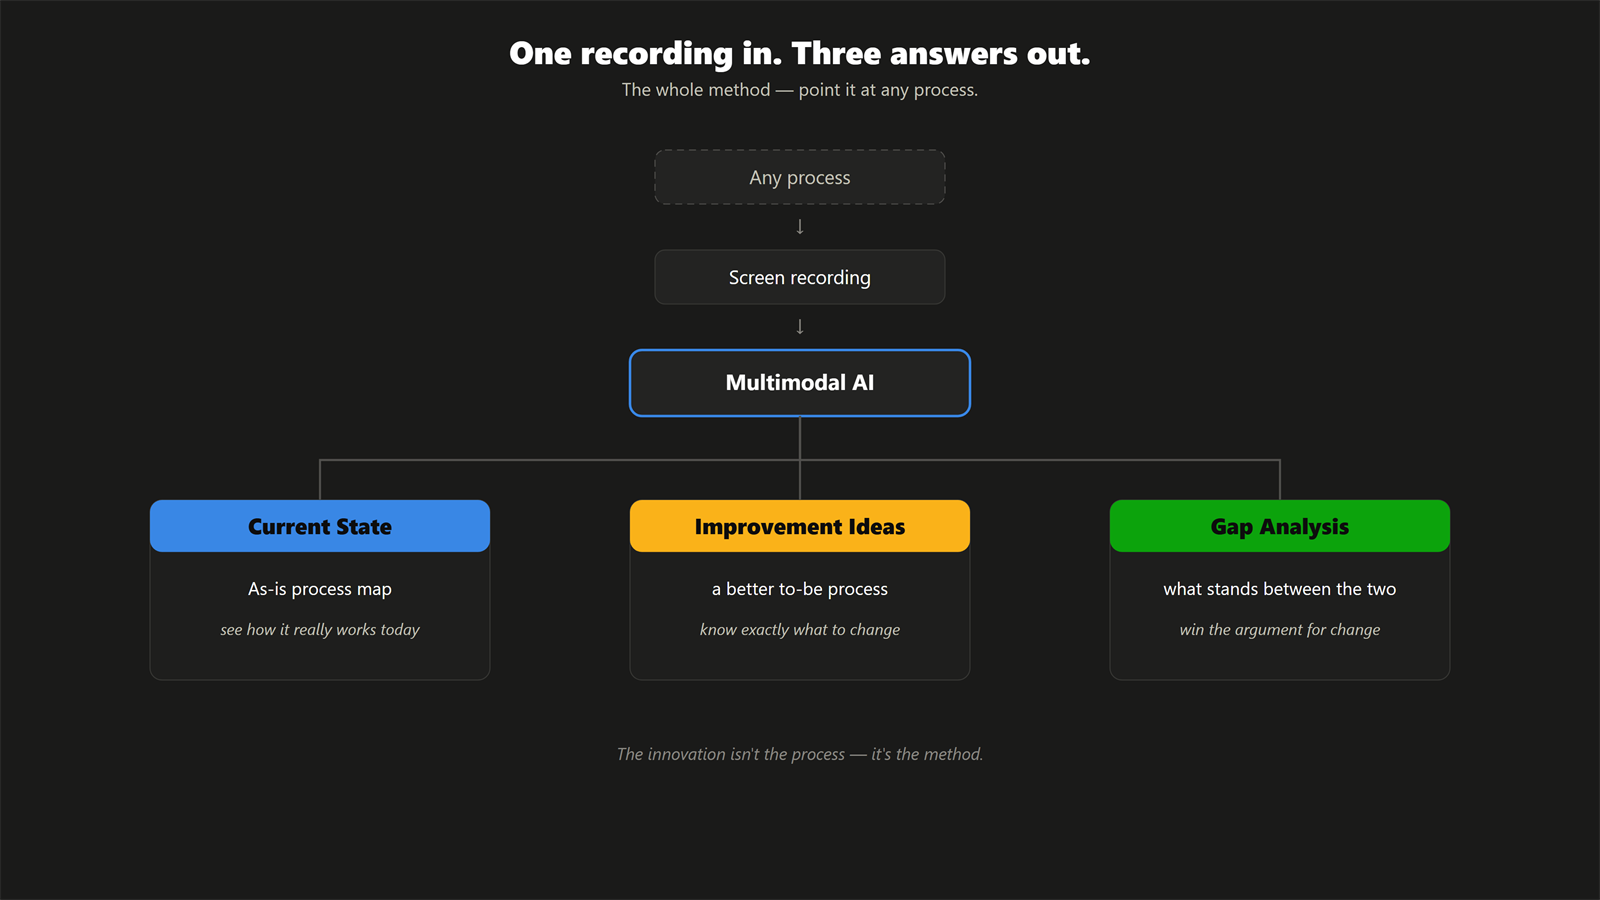Select the "Screen recording" box
Viewport: 1600px width, 900px height.
tap(800, 277)
